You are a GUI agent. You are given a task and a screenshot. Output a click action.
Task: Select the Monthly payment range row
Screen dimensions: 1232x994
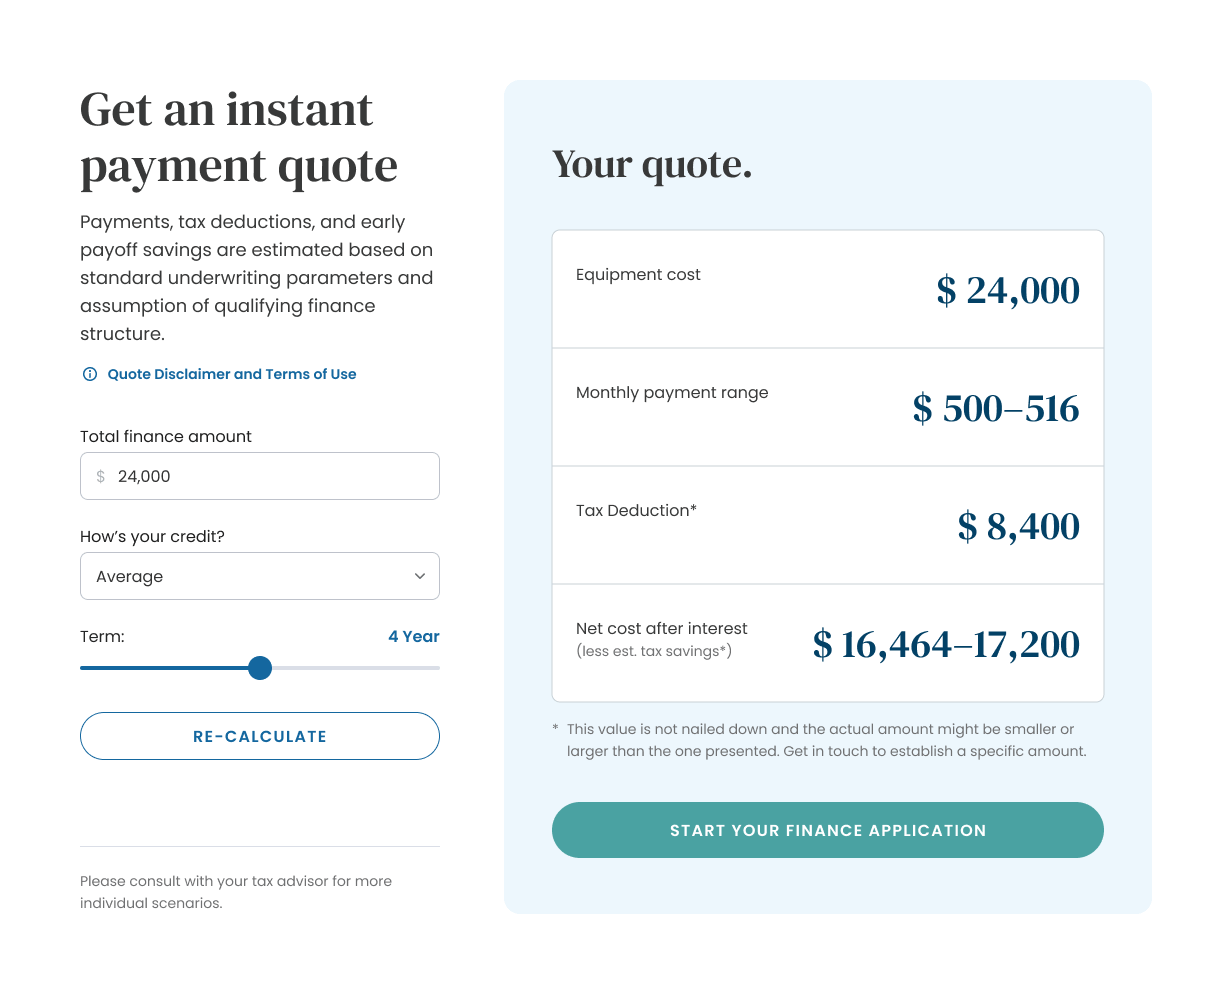point(828,407)
